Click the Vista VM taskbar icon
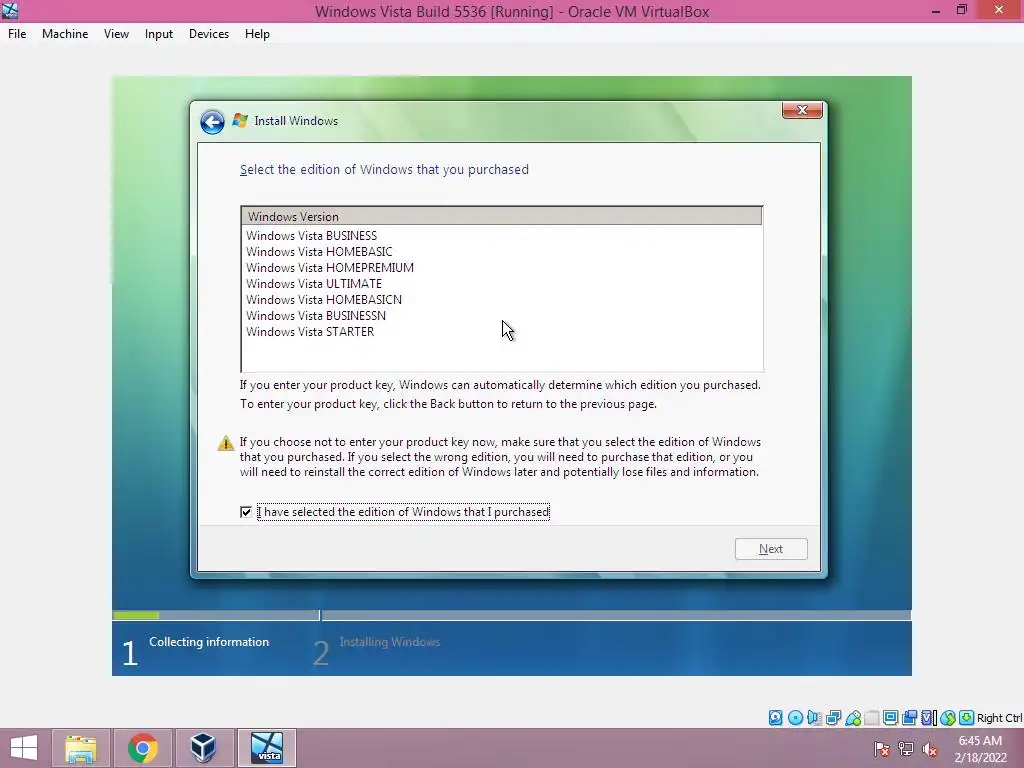The image size is (1024, 768). [267, 748]
